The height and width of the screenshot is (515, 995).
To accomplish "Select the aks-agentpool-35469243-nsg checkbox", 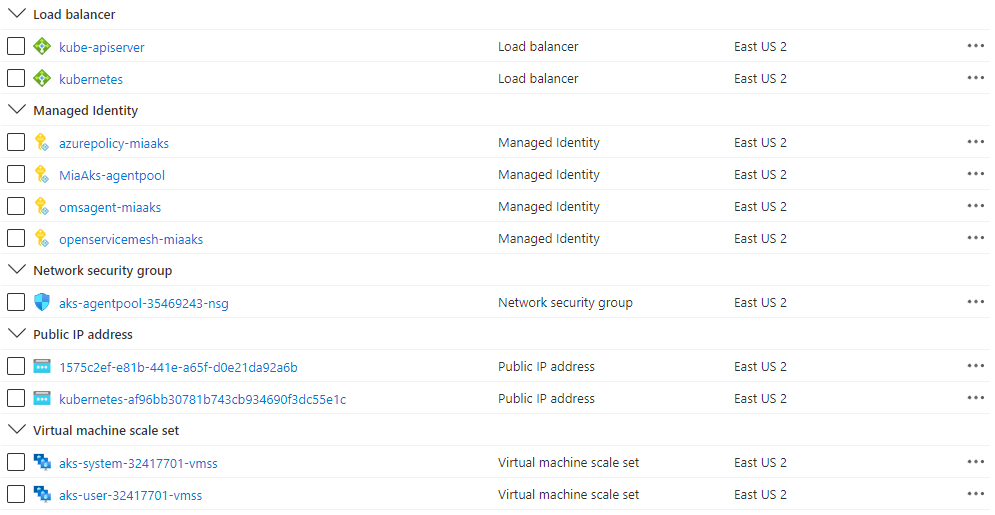I will (x=16, y=303).
